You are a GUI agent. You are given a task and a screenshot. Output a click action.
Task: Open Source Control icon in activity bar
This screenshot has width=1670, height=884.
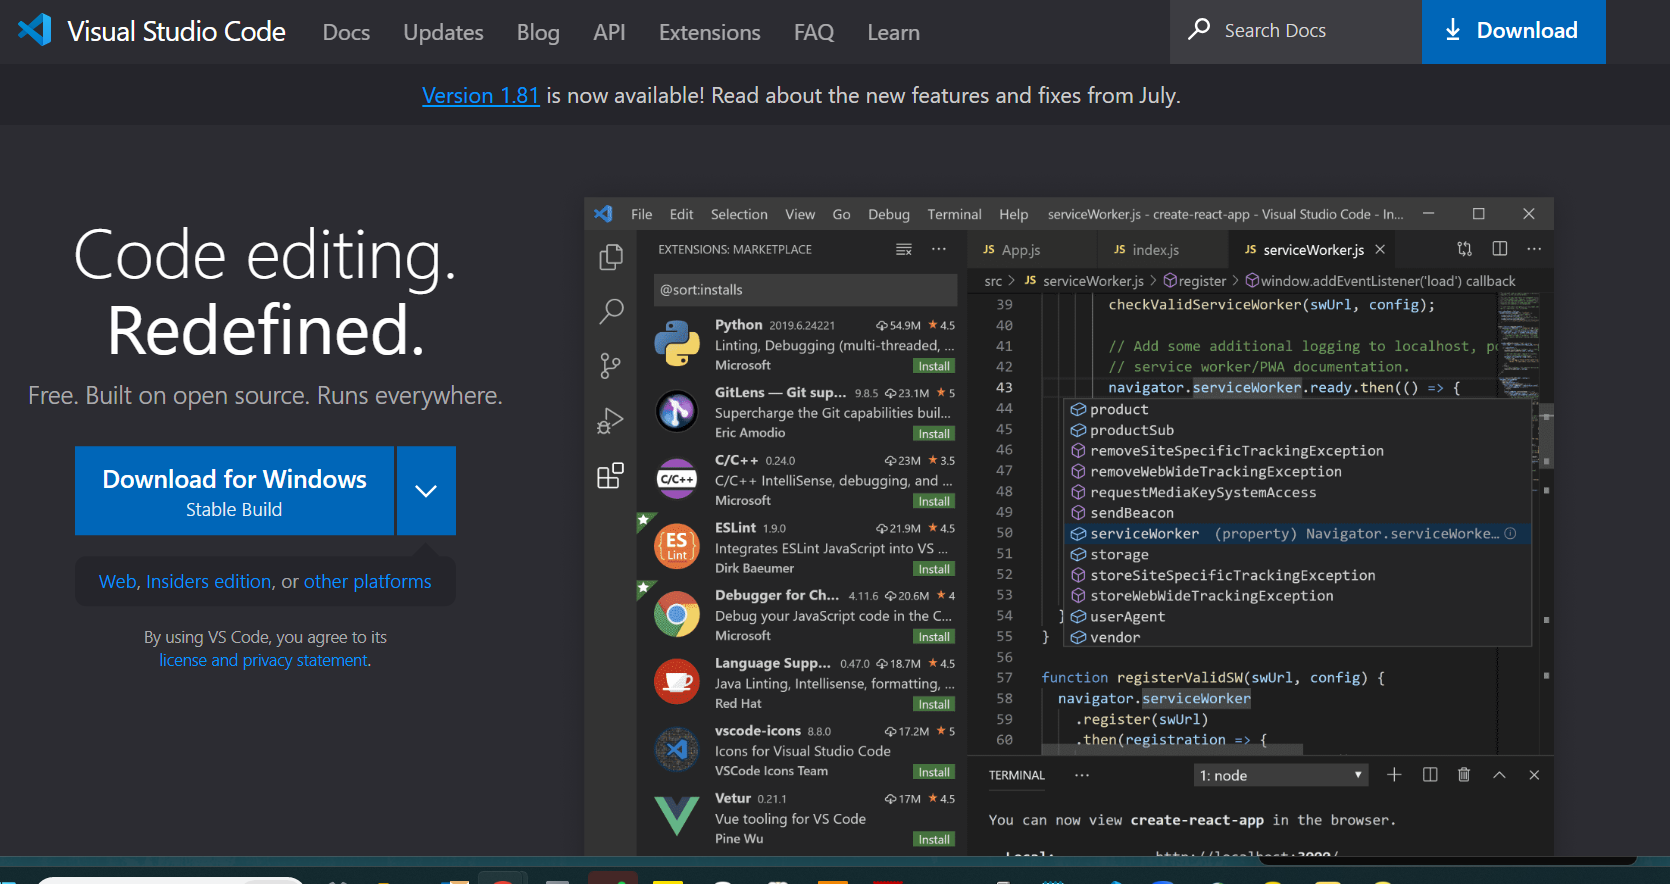[x=611, y=366]
